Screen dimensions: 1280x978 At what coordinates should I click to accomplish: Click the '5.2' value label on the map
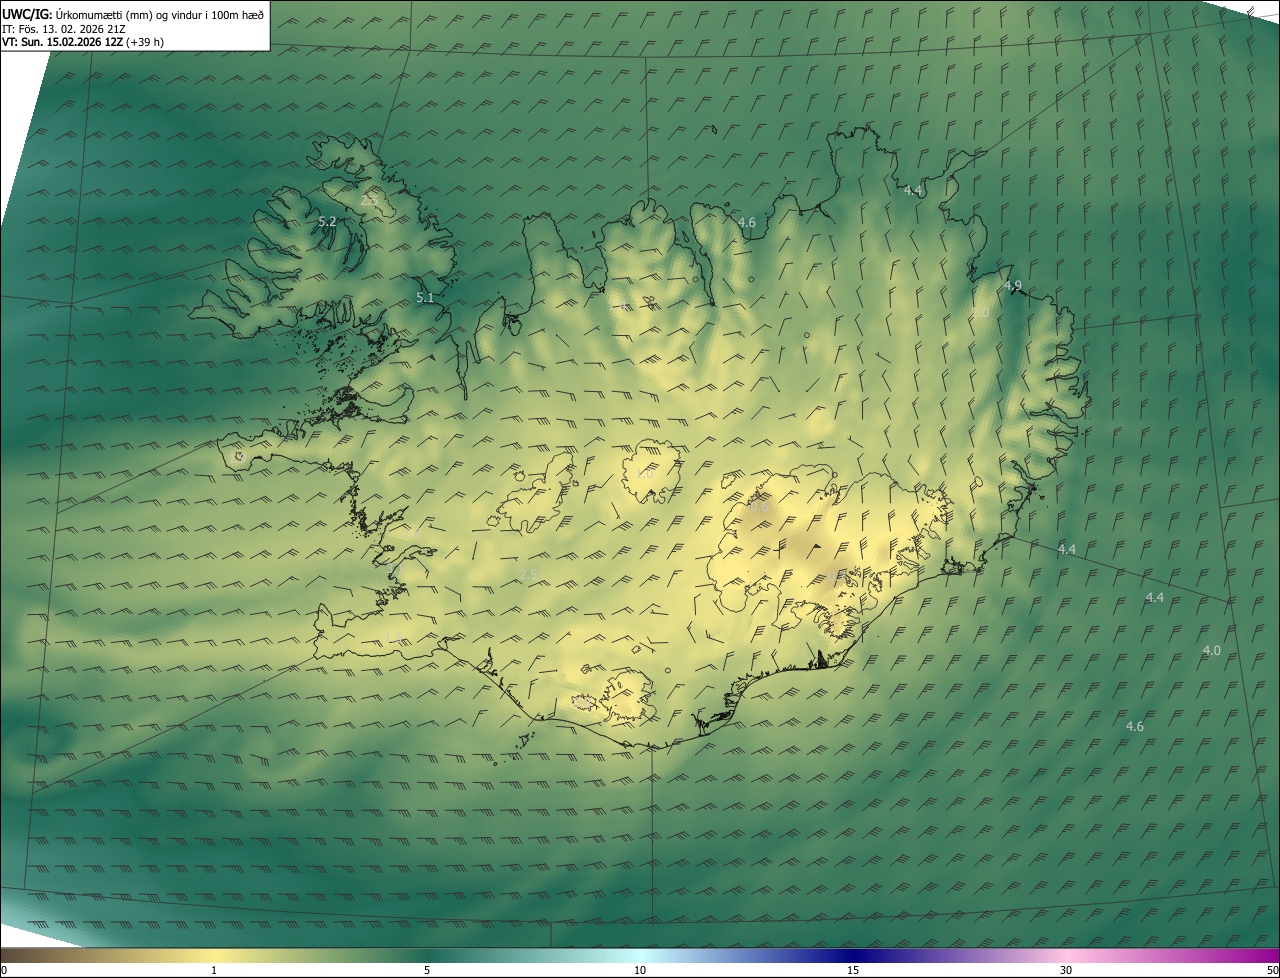point(327,221)
